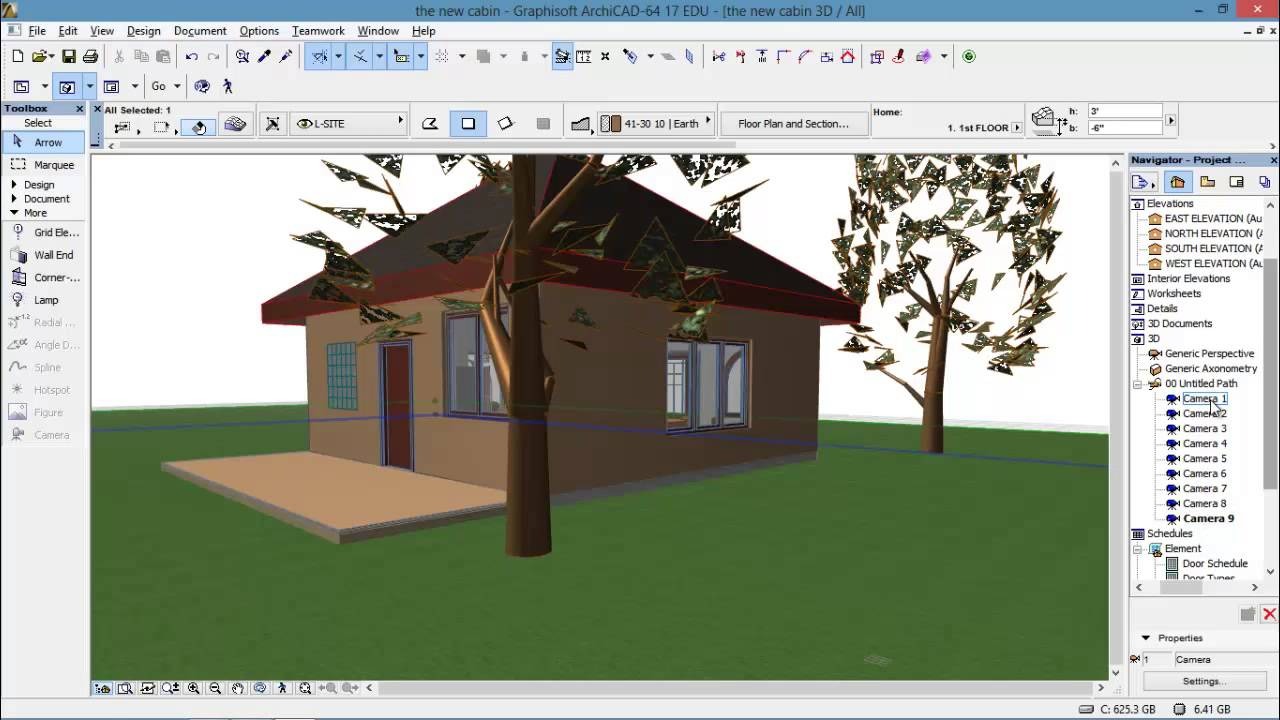Select Camera 5 in navigator tree

click(x=1204, y=459)
